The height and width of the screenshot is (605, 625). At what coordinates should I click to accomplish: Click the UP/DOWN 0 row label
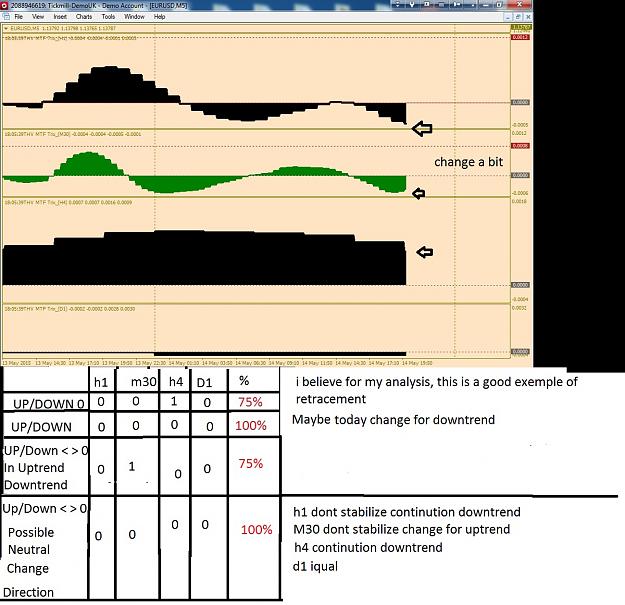49,404
